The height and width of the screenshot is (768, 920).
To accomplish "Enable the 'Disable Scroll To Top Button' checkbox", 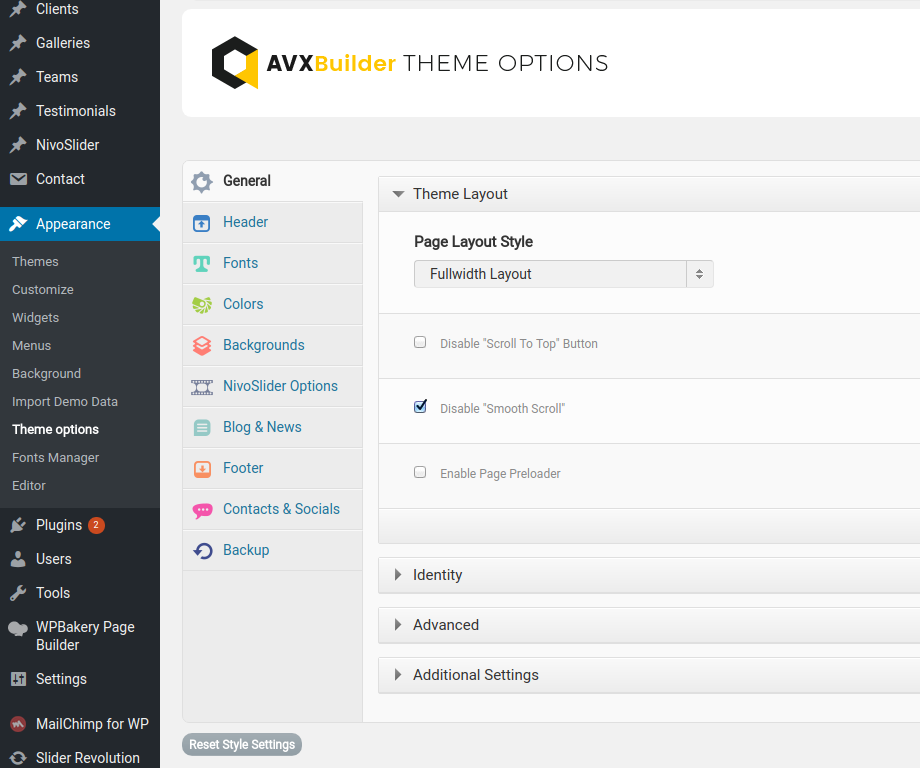I will click(420, 341).
